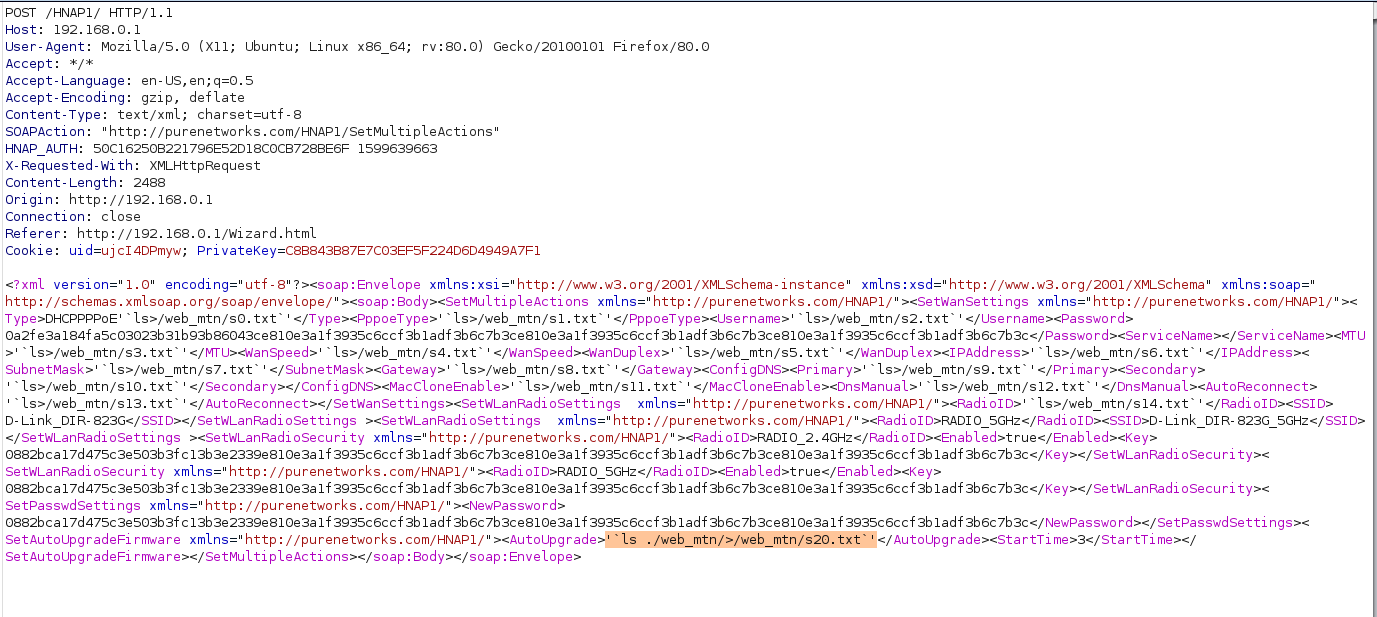Select the "Origin: http://192.168.0.1" header
Viewport: 1377px width, 617px height.
click(x=109, y=199)
